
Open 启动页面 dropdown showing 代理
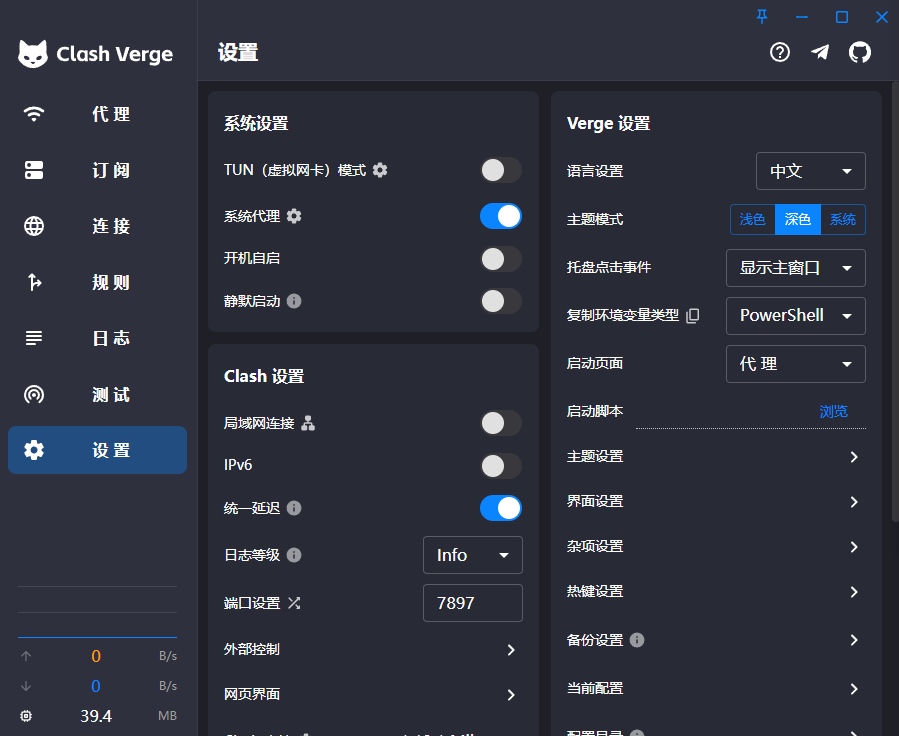click(796, 364)
